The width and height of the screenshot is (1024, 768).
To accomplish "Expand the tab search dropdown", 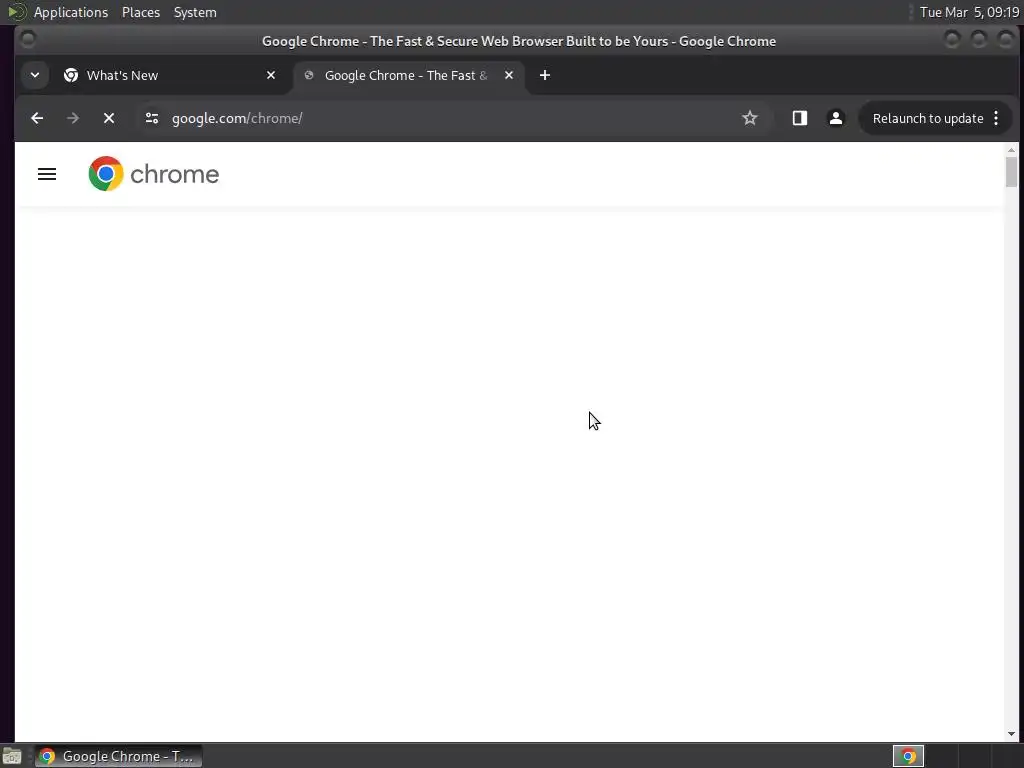I will pyautogui.click(x=35, y=75).
